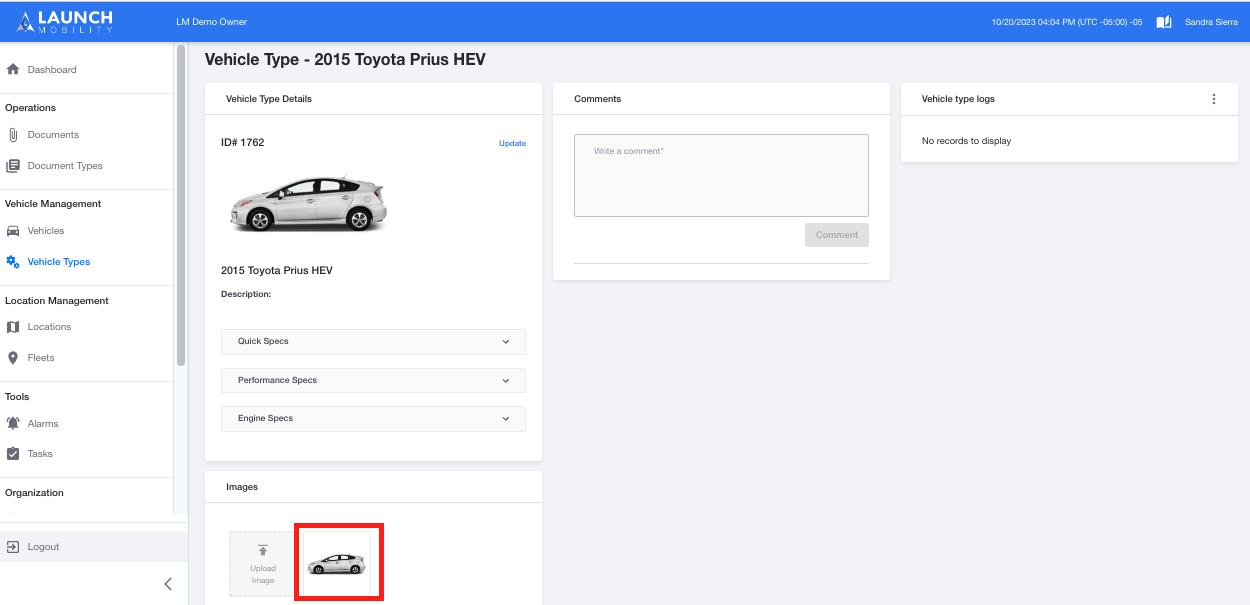Click the Update link
Image resolution: width=1250 pixels, height=605 pixels.
[x=512, y=143]
